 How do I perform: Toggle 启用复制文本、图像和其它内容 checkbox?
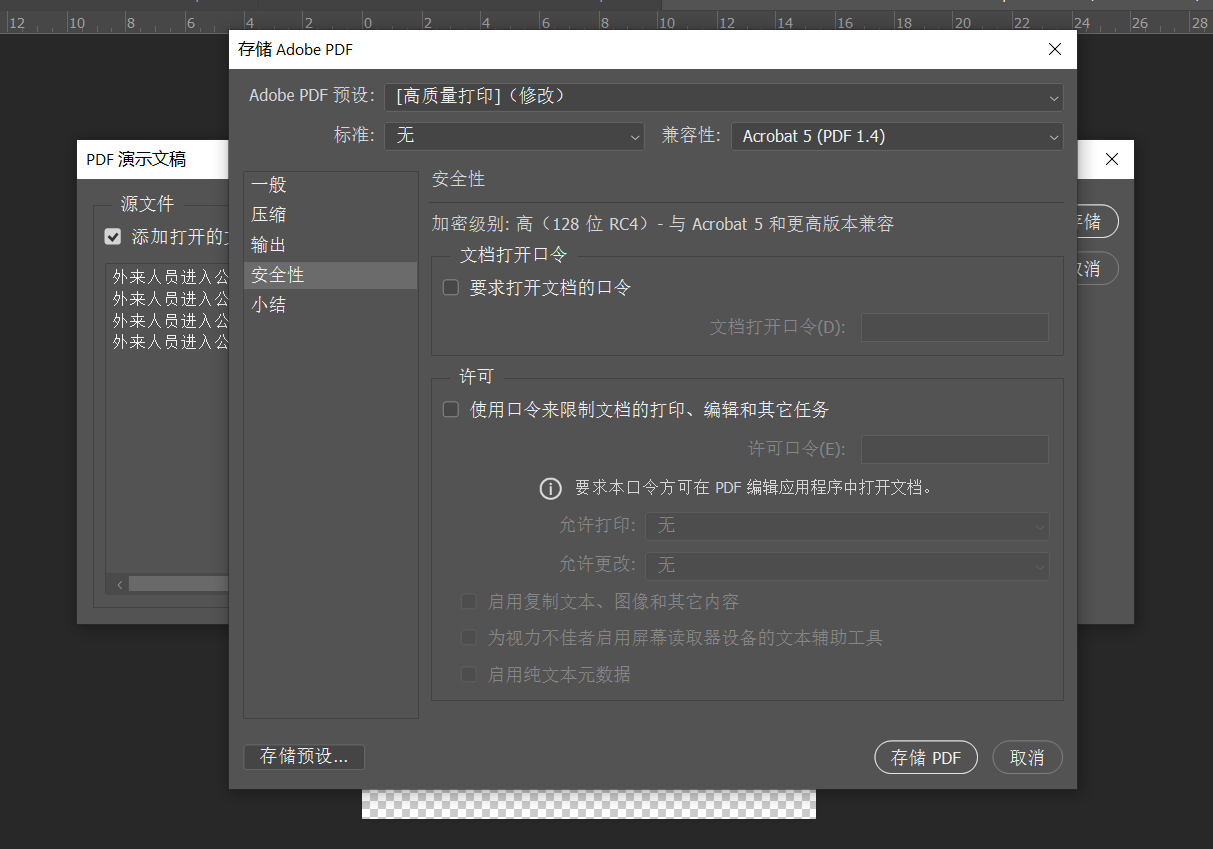pos(468,602)
